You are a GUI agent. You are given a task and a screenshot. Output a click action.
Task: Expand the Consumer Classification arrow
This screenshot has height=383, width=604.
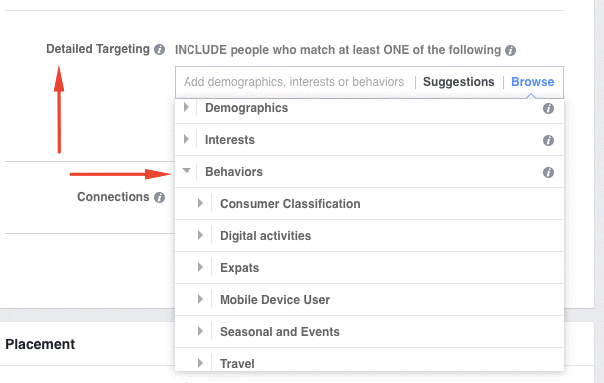tap(200, 203)
